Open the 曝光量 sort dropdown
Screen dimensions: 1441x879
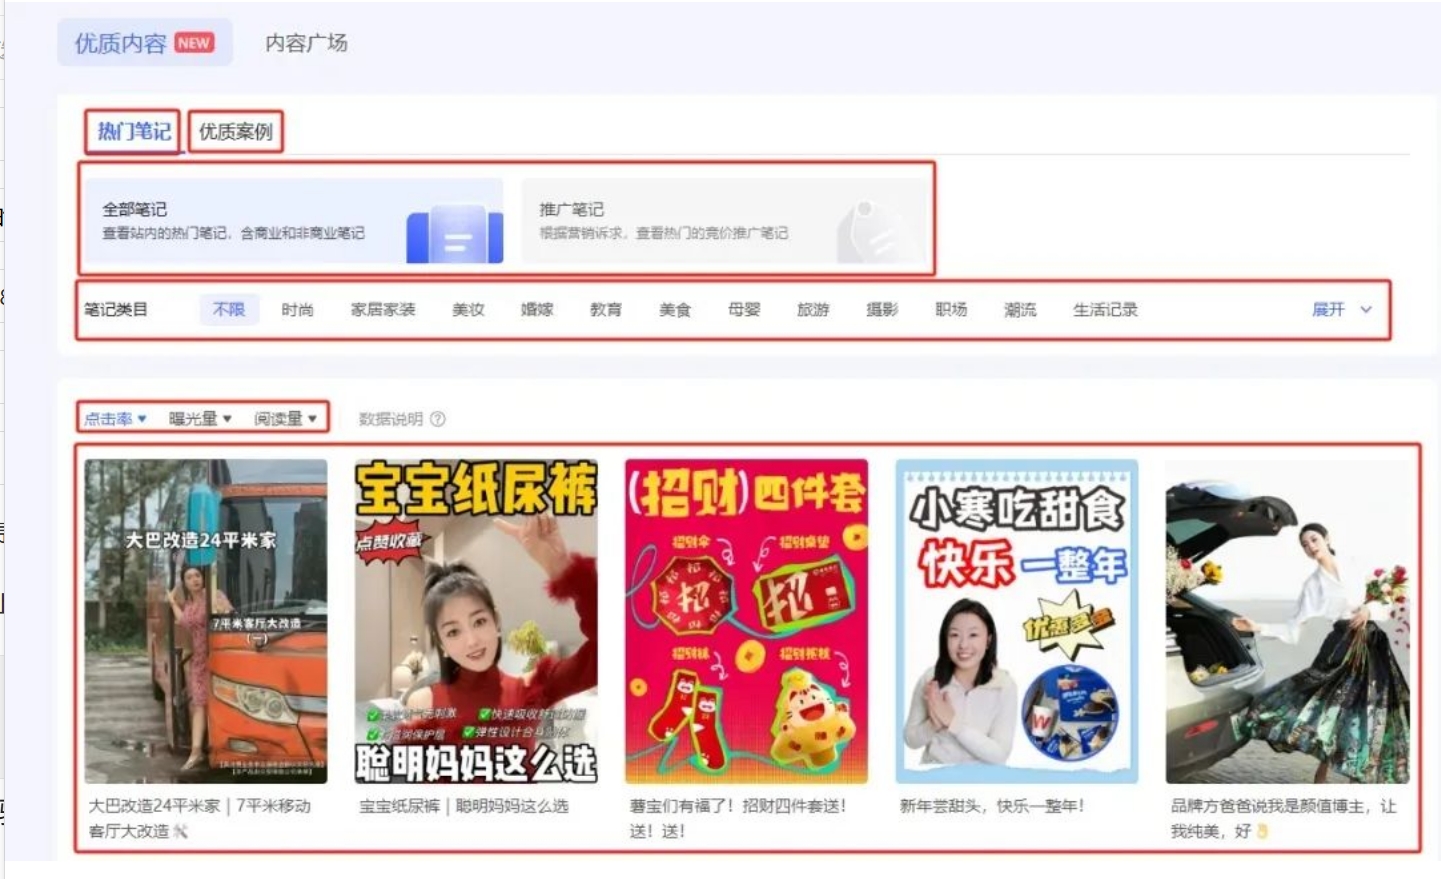pos(200,419)
